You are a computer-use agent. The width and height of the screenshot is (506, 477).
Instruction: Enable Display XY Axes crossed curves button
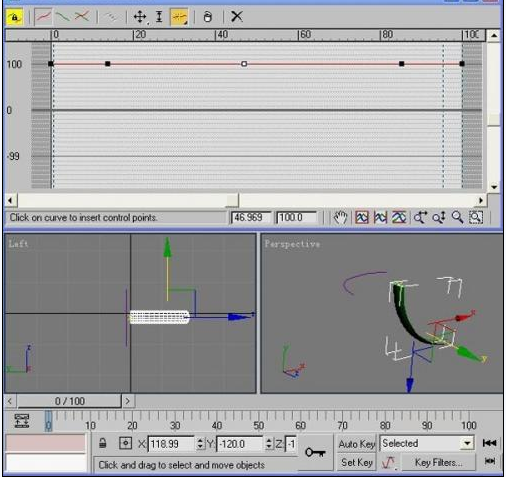tap(82, 16)
